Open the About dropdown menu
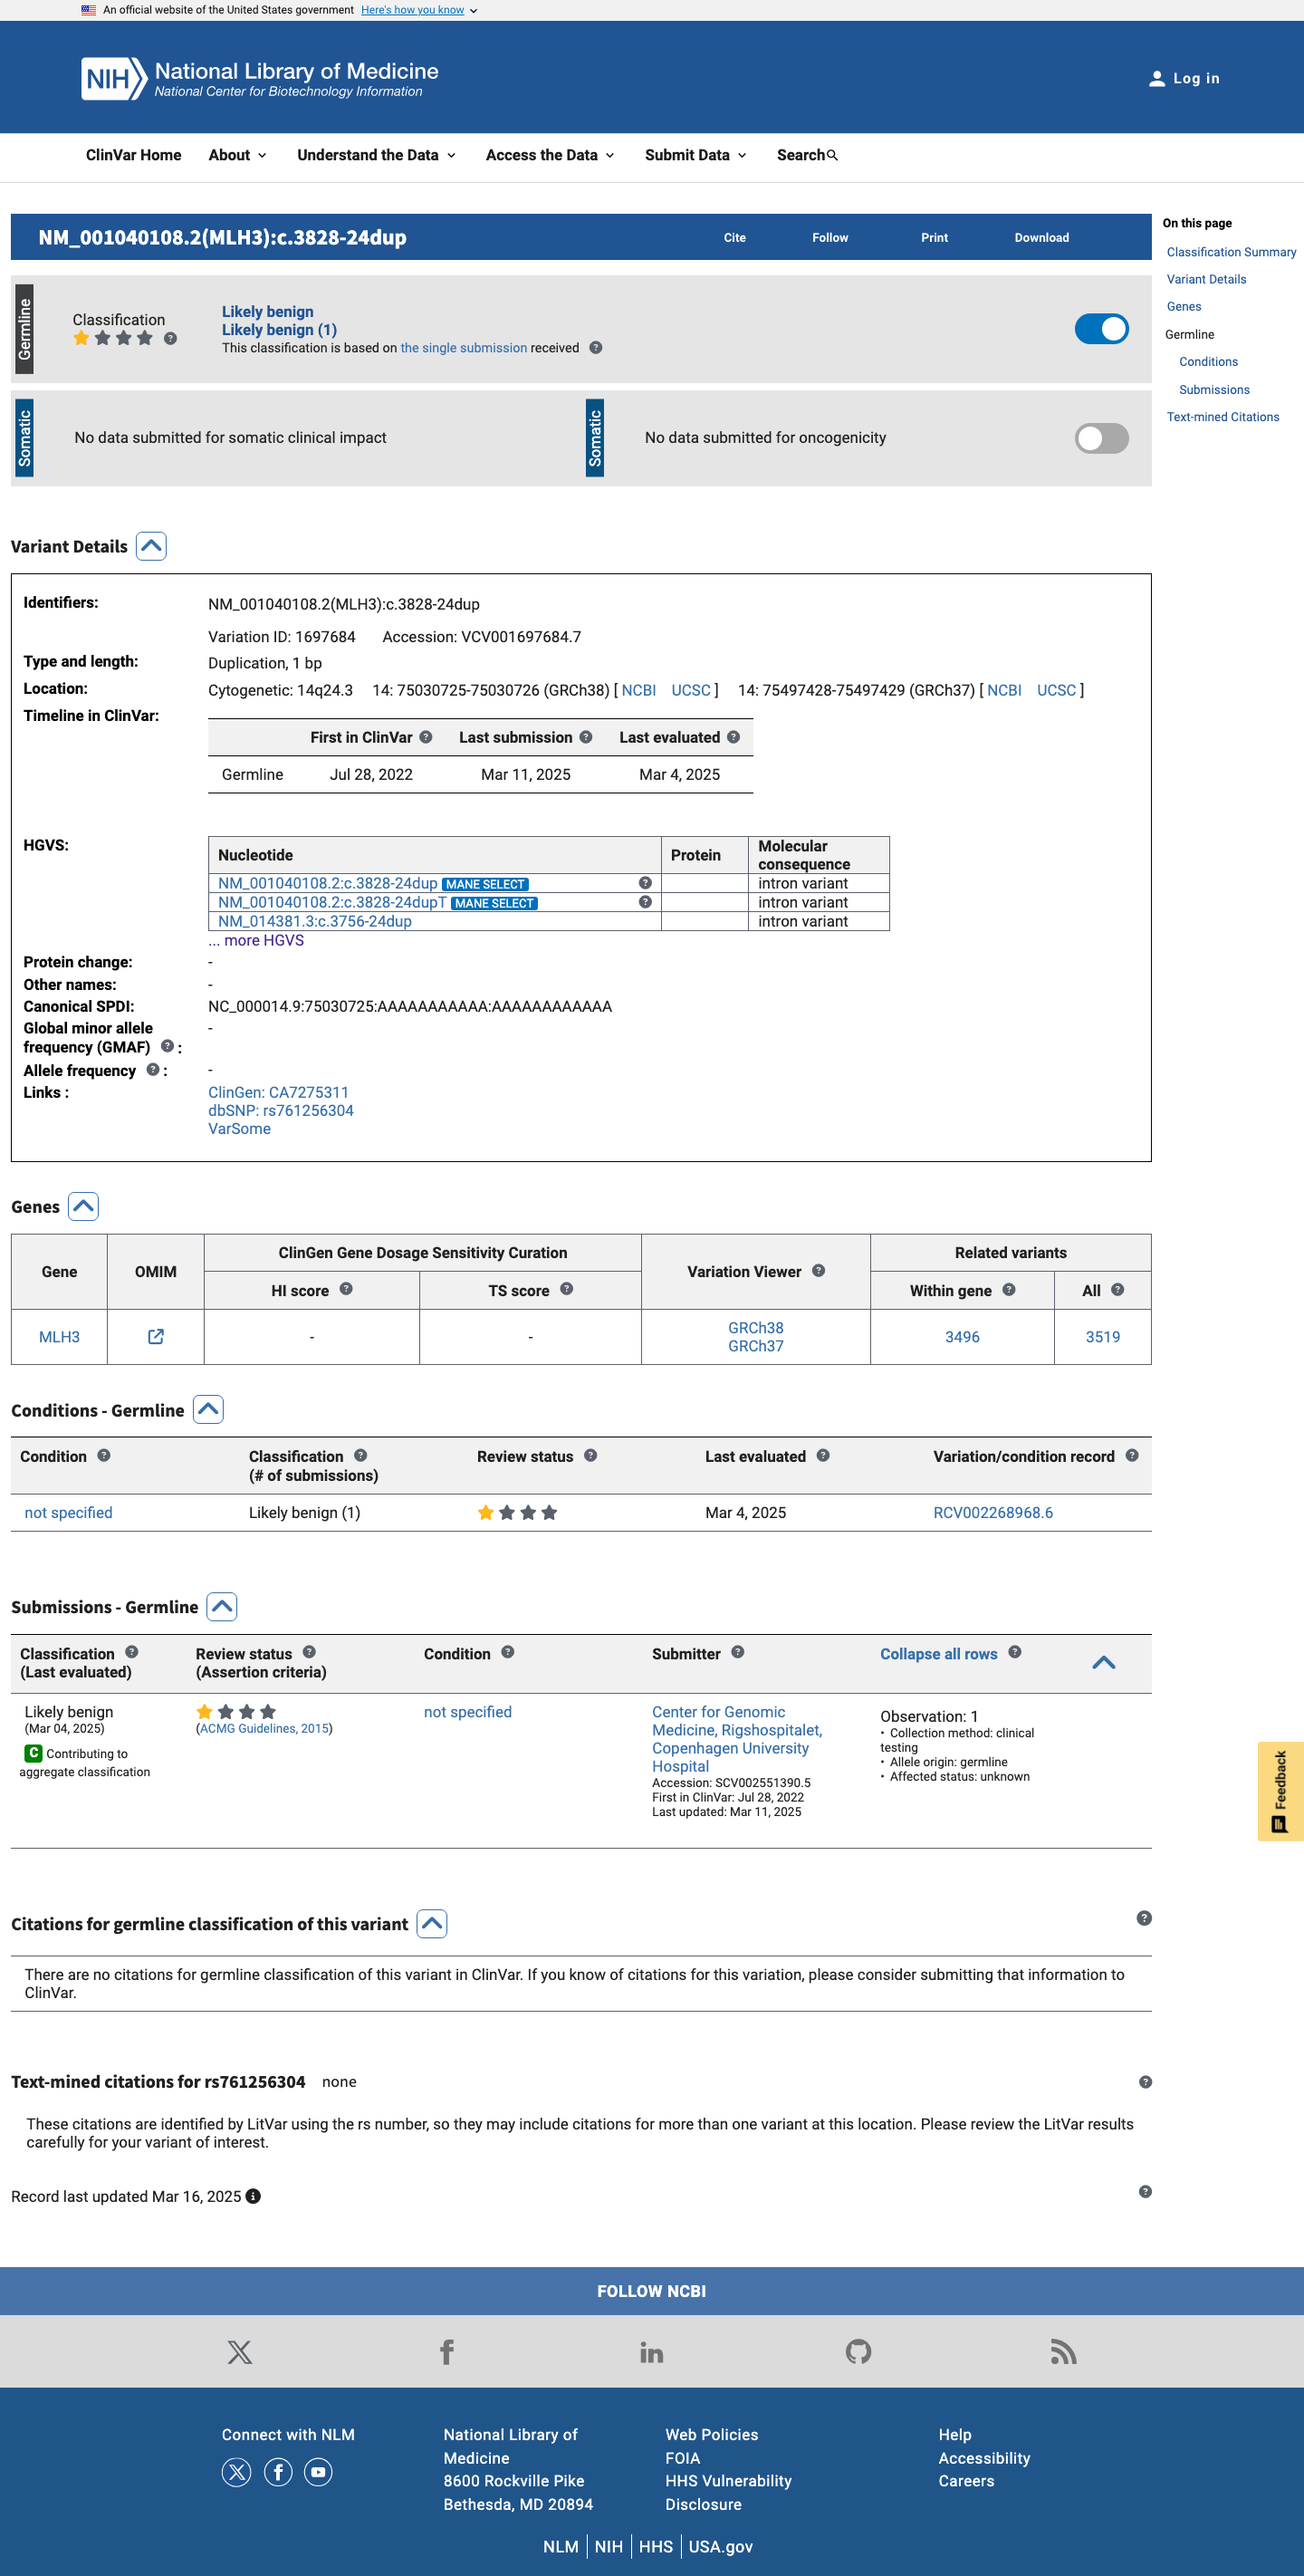Screen dimensions: 1304x2576 click(238, 155)
